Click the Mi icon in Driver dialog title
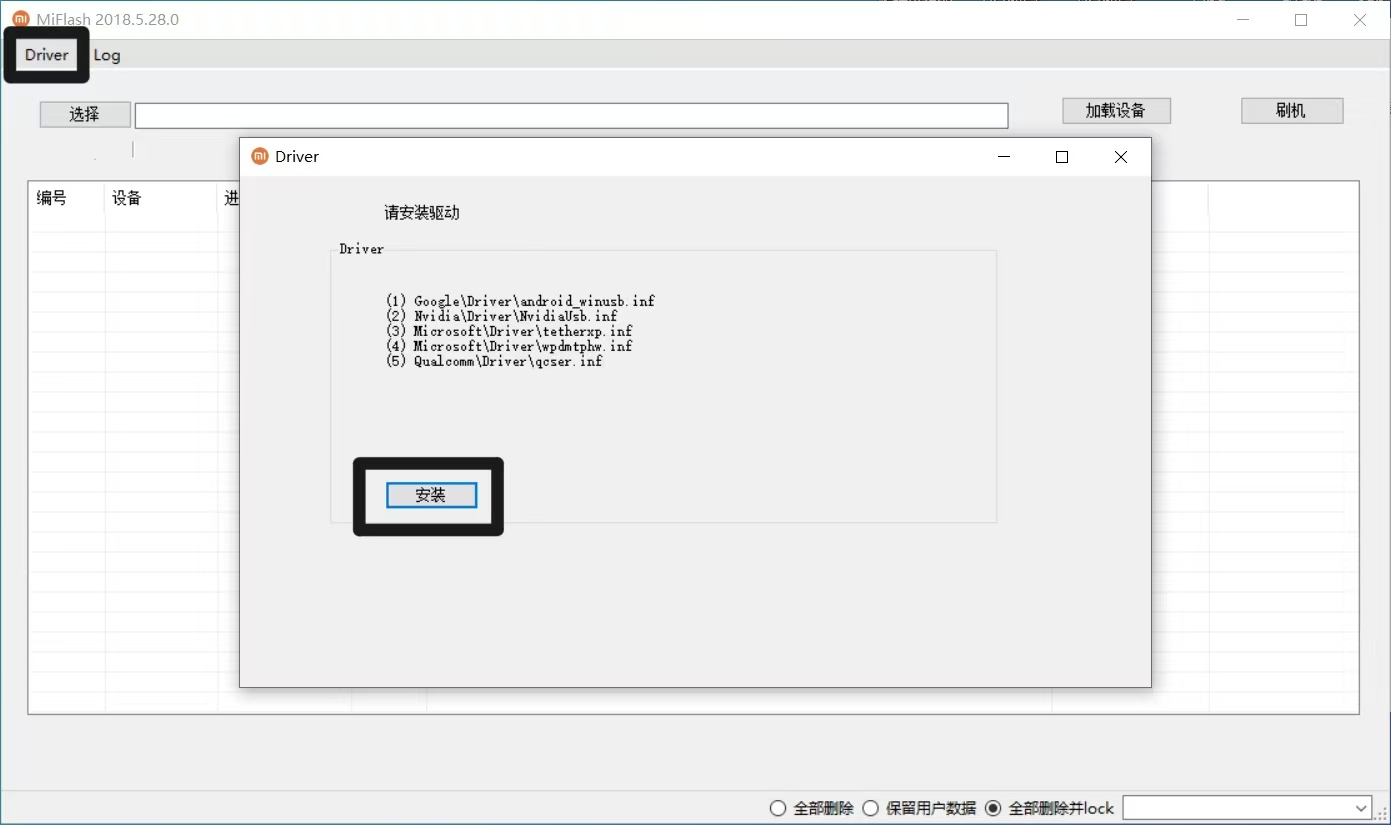 pos(260,156)
